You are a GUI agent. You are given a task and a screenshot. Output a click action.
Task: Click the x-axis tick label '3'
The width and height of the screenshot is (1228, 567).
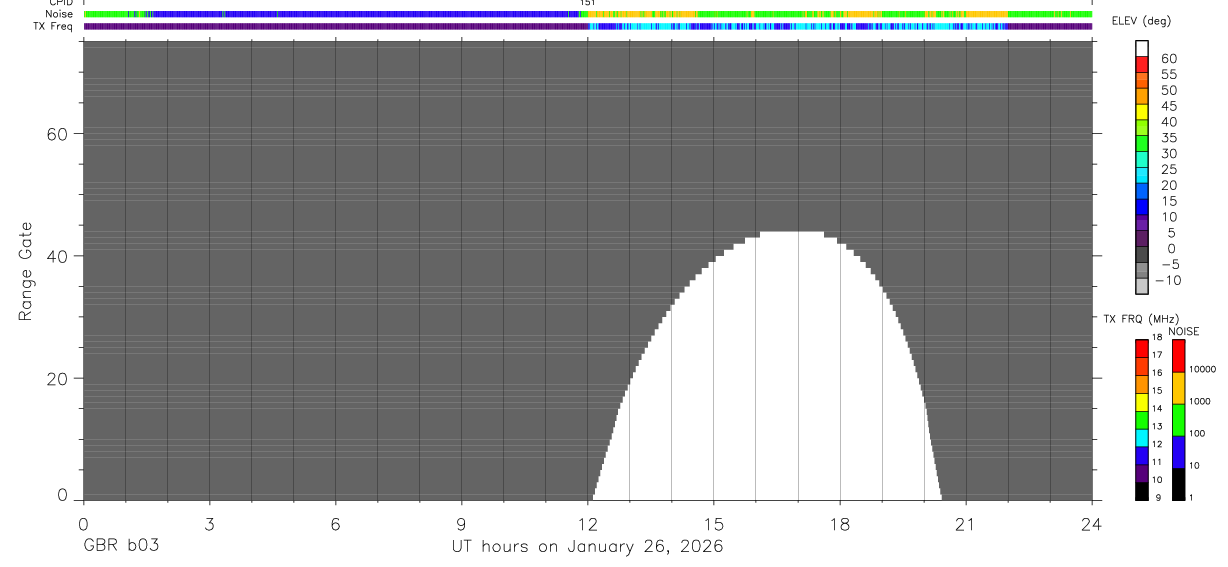tap(209, 523)
